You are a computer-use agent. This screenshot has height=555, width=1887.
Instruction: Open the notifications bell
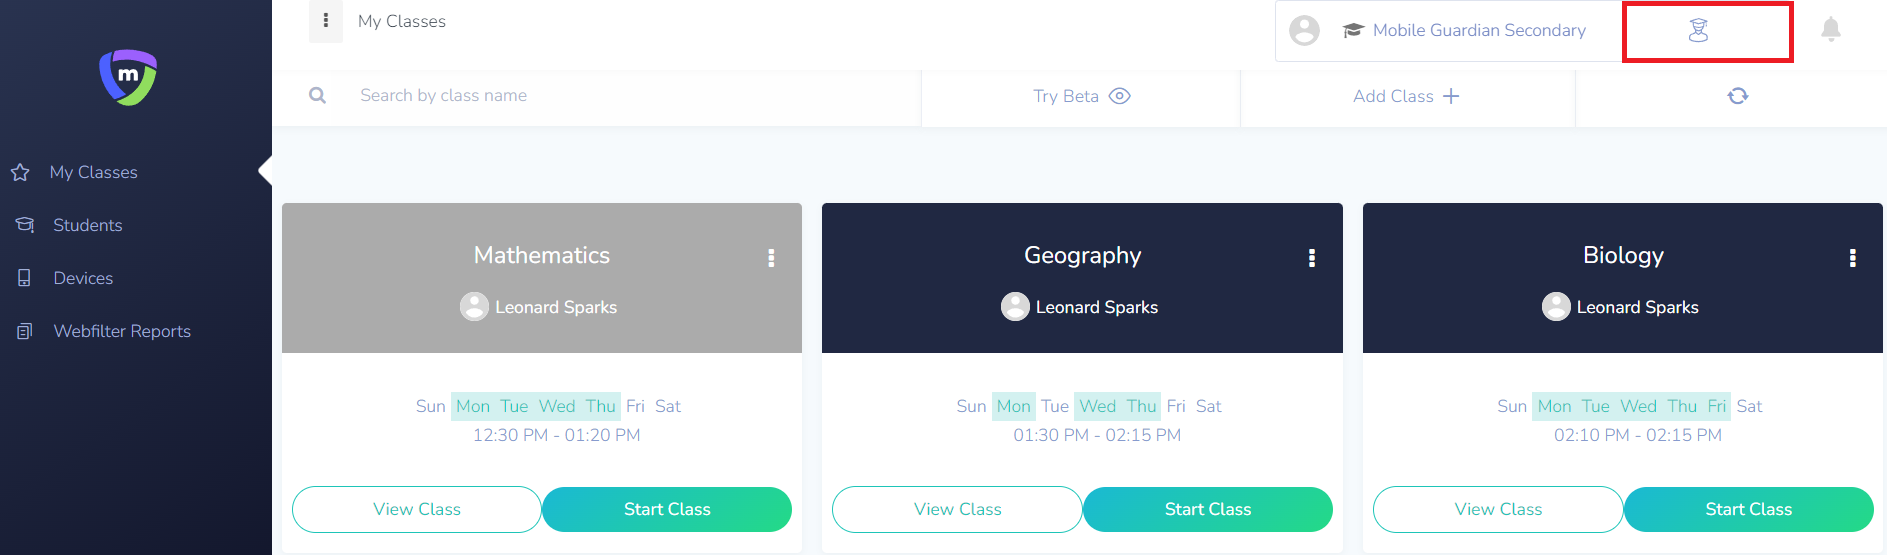1831,29
